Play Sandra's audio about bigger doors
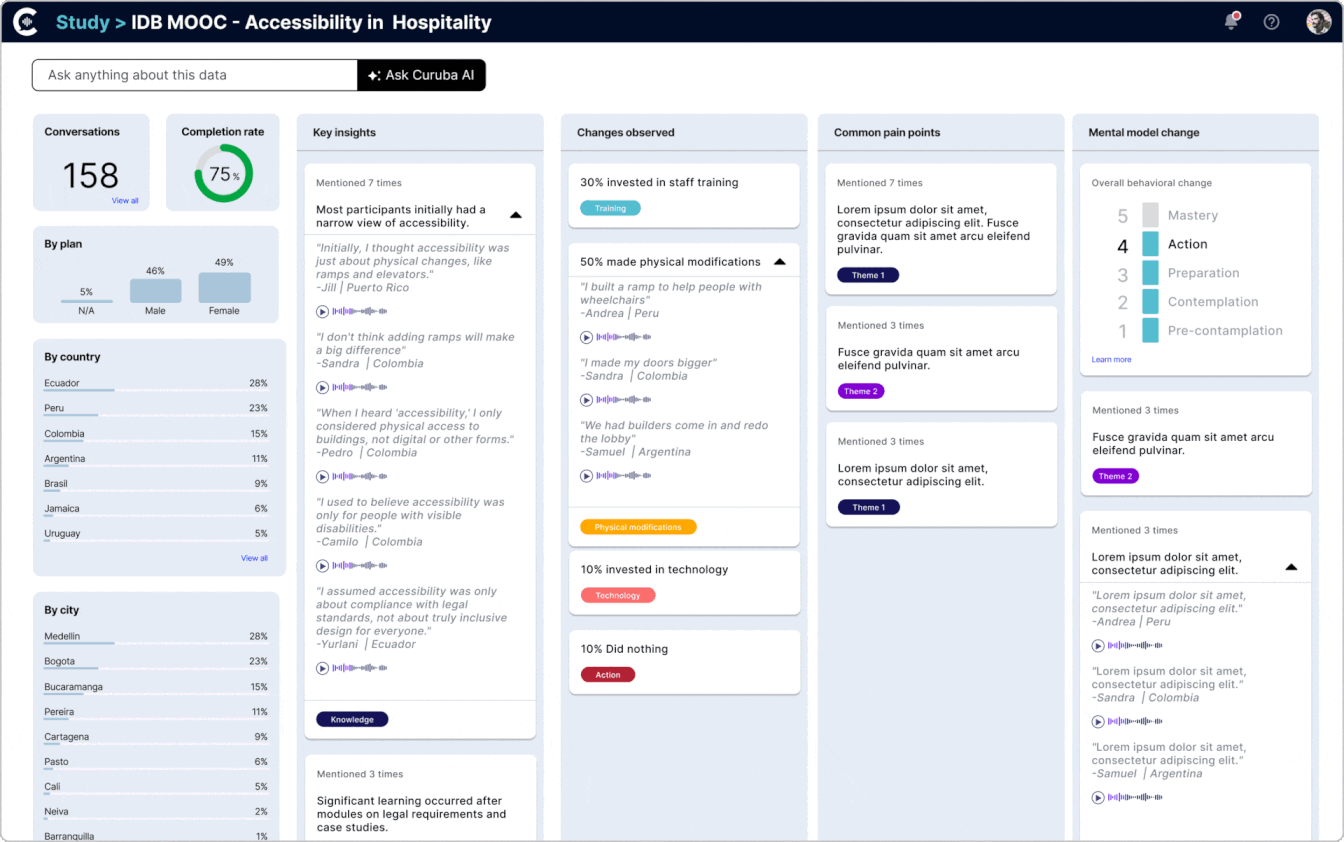The height and width of the screenshot is (842, 1344). click(587, 400)
